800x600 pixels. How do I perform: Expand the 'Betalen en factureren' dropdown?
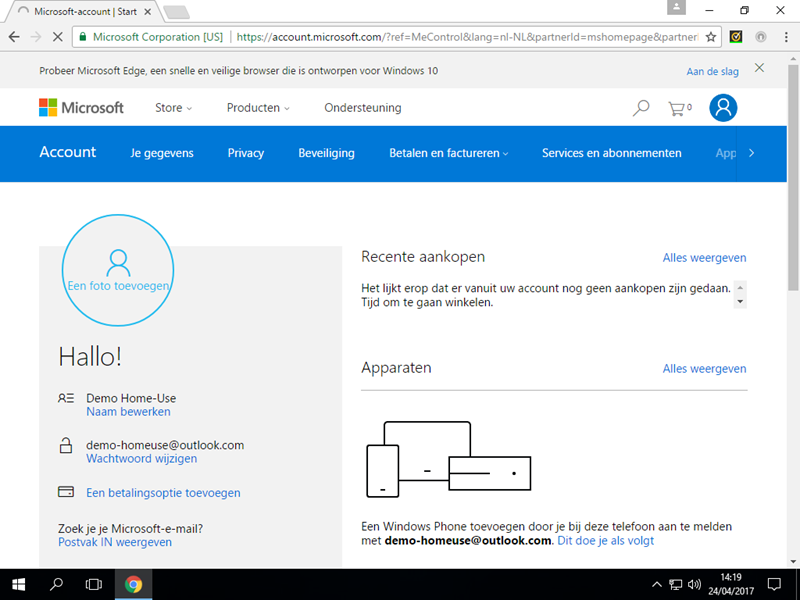tap(448, 153)
